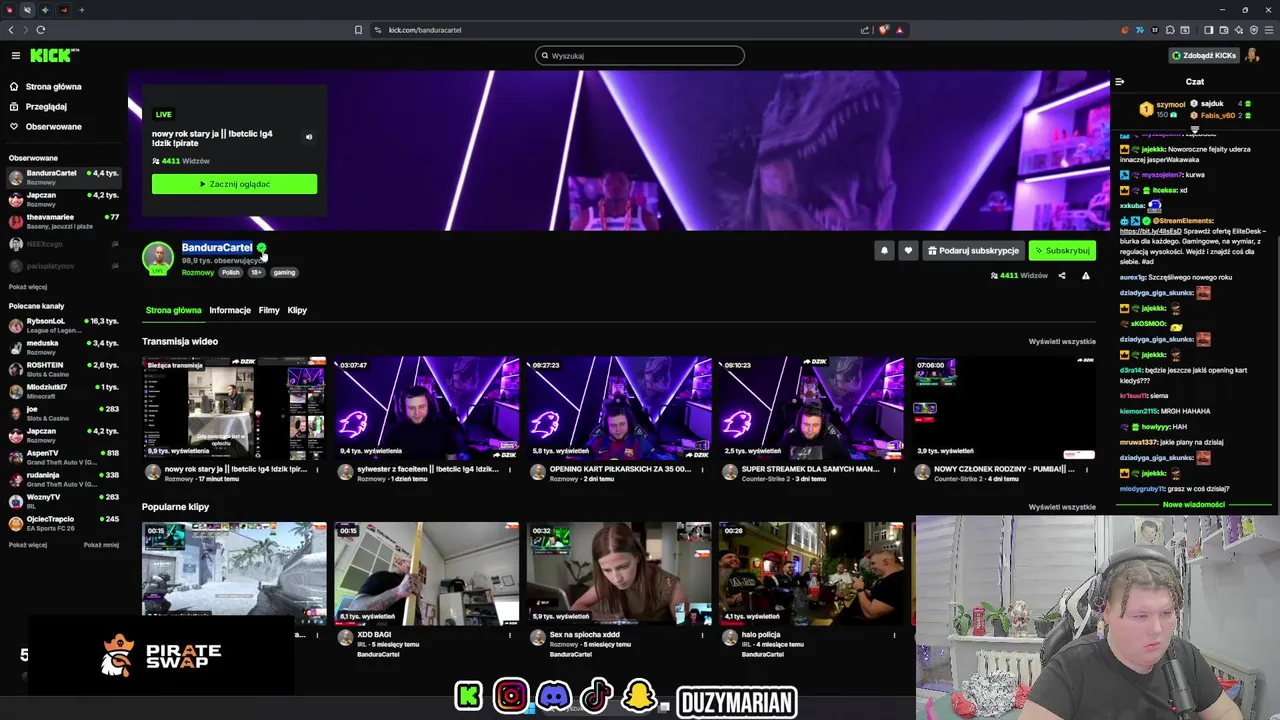Go back with the browser back arrow

point(11,30)
